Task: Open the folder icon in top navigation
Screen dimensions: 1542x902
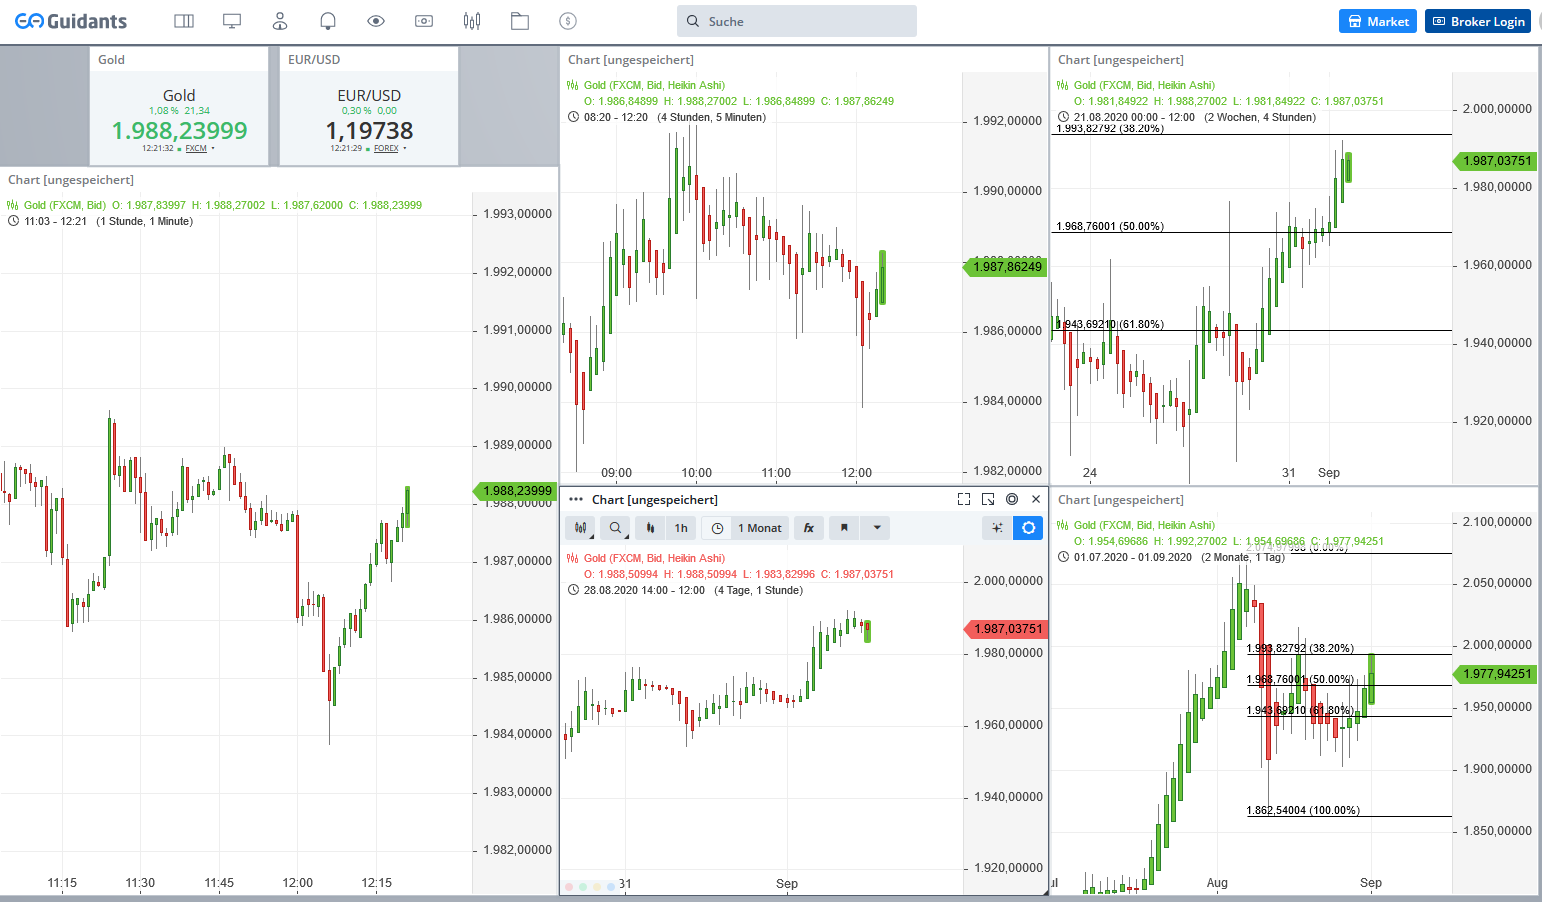Action: (520, 21)
